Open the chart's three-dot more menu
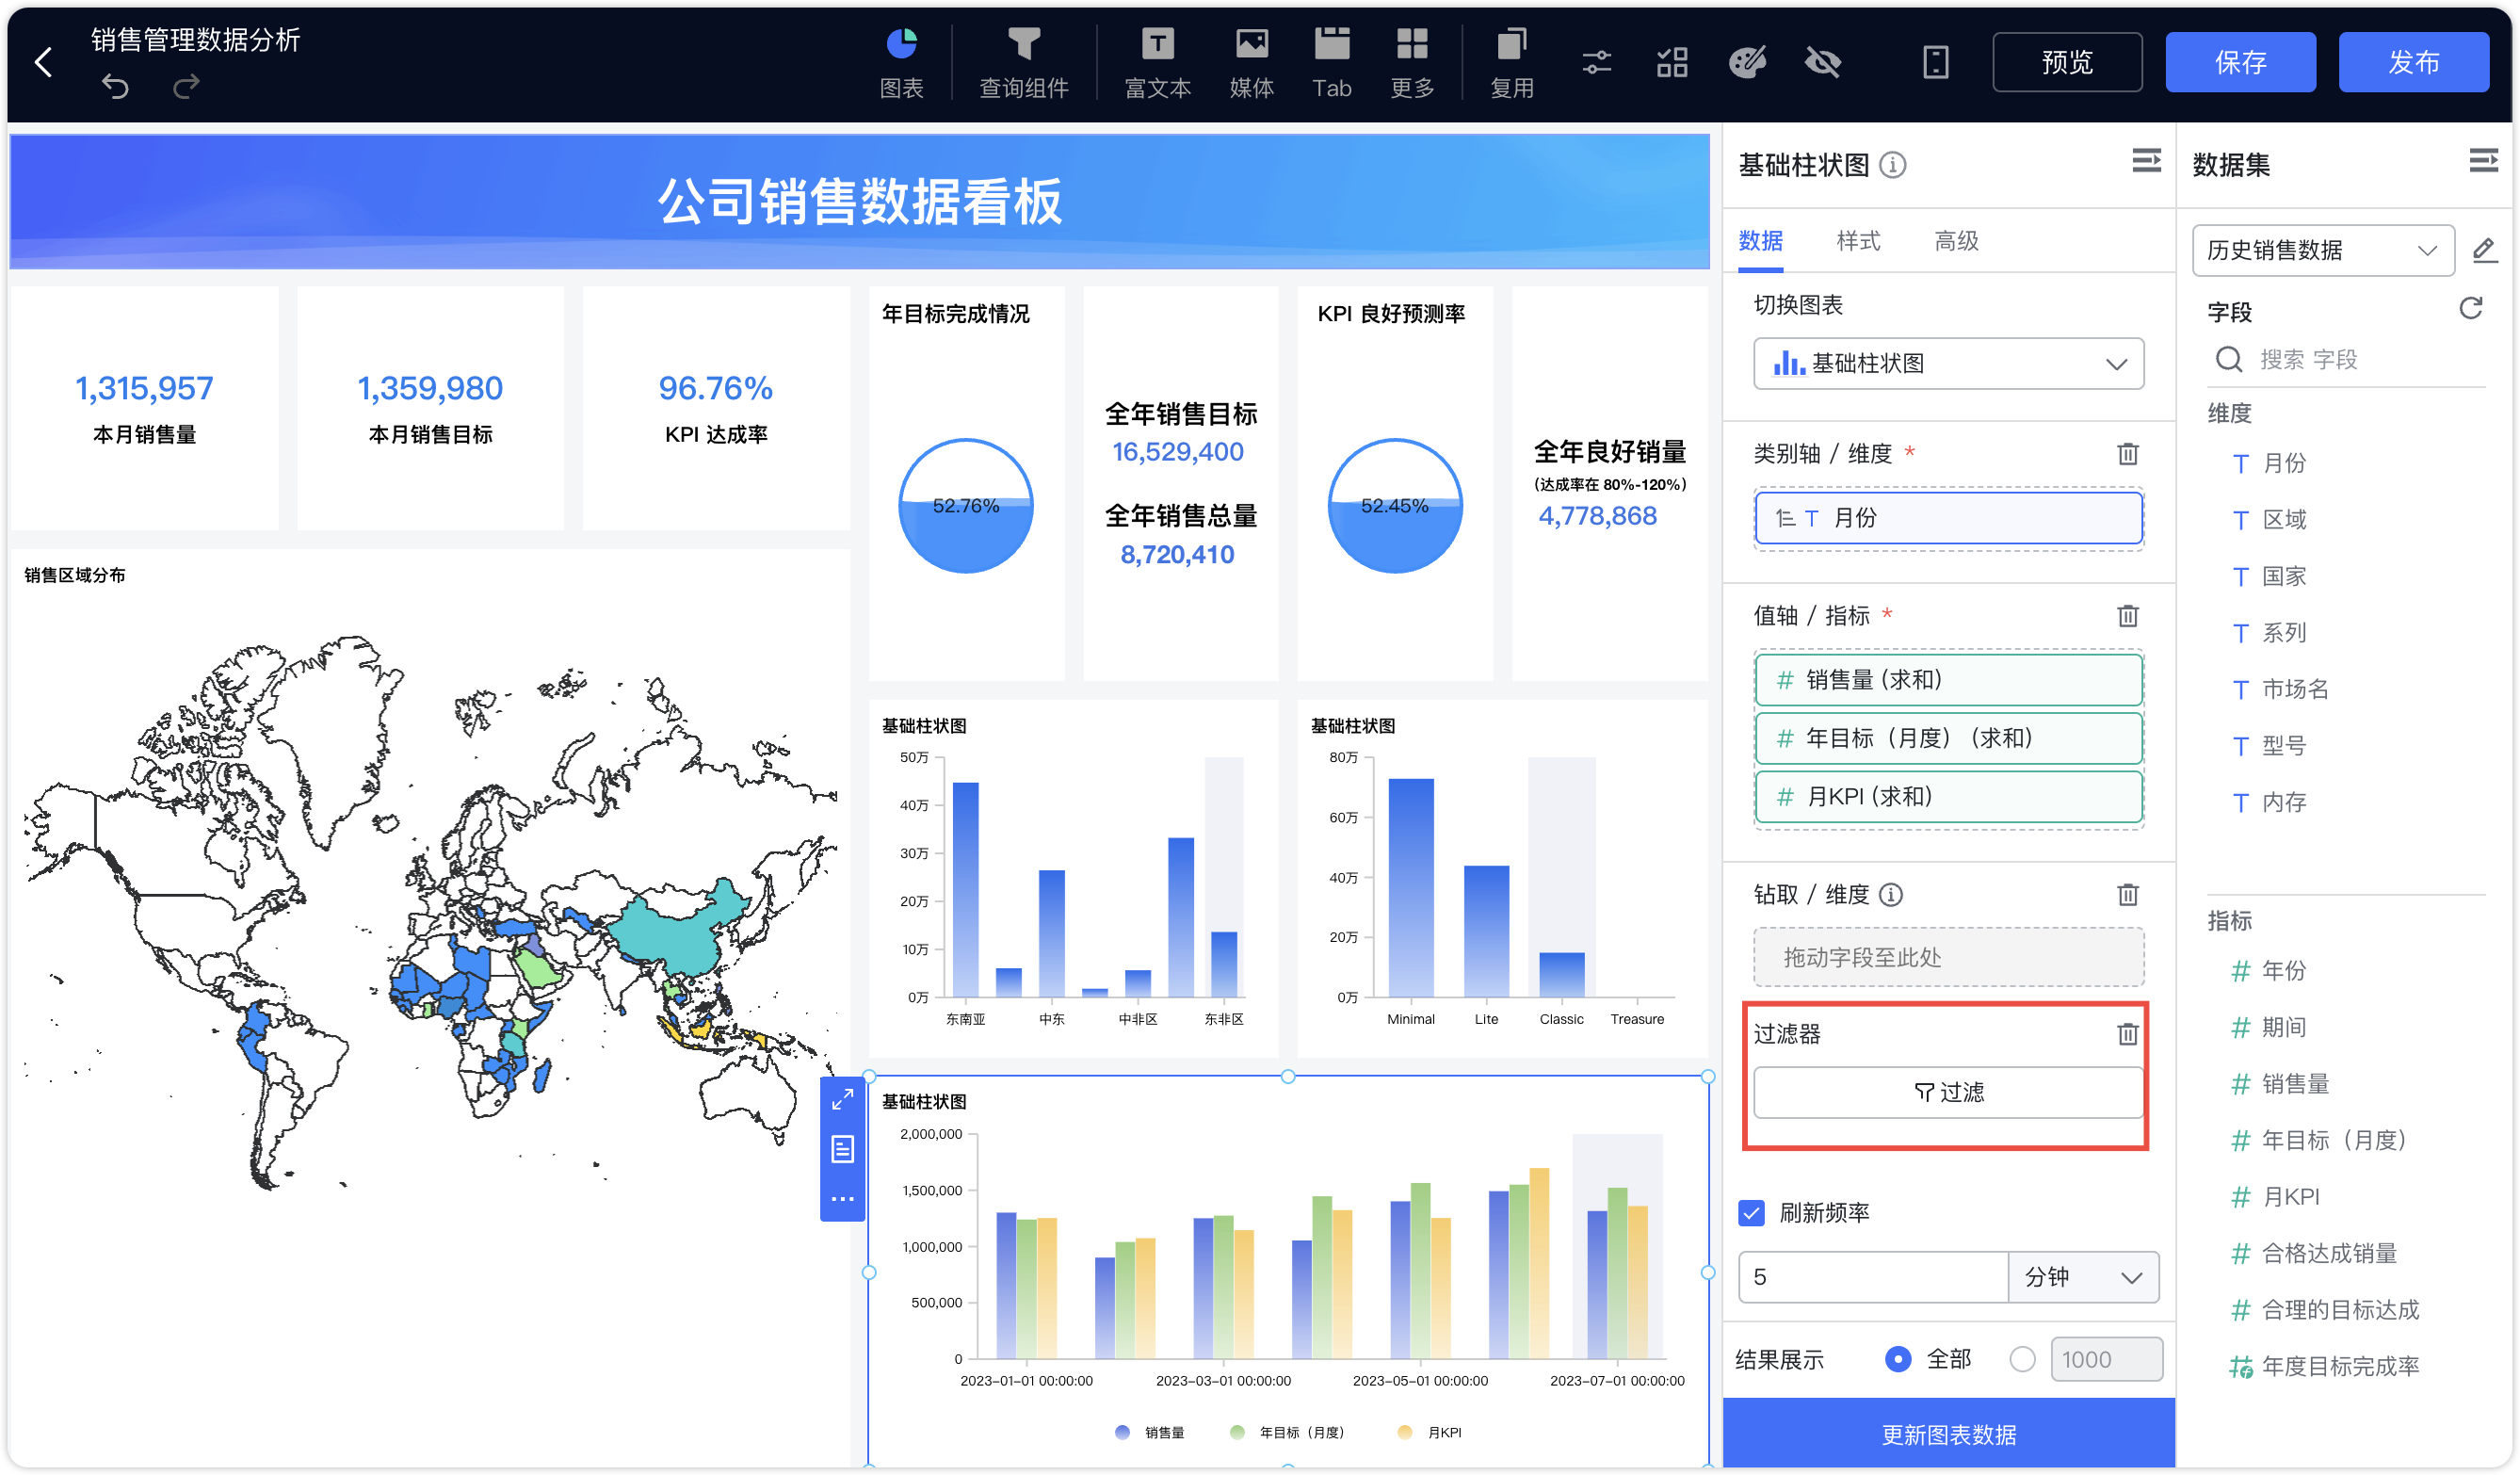This screenshot has height=1475, width=2520. tap(842, 1198)
